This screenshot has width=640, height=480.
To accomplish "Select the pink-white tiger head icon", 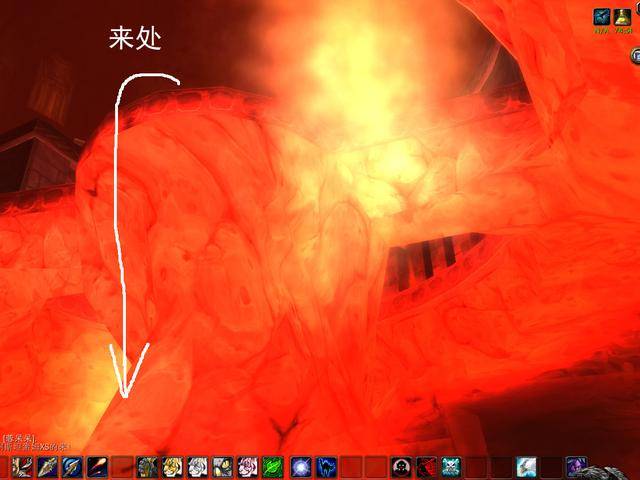I will pyautogui.click(x=247, y=467).
